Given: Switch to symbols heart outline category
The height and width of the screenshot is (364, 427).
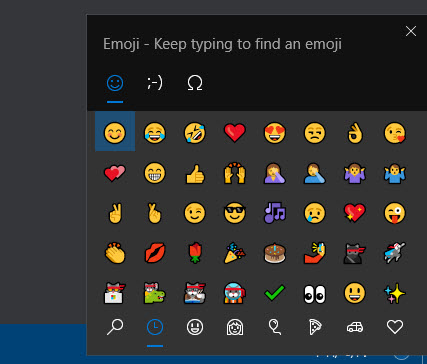Looking at the screenshot, I should (x=395, y=327).
